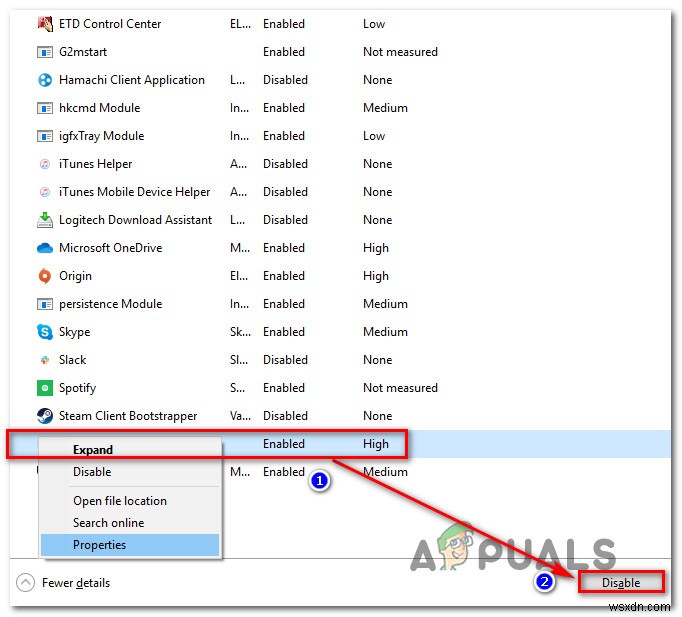Image resolution: width=682 pixels, height=617 pixels.
Task: Select the persistence Module name
Action: click(110, 304)
